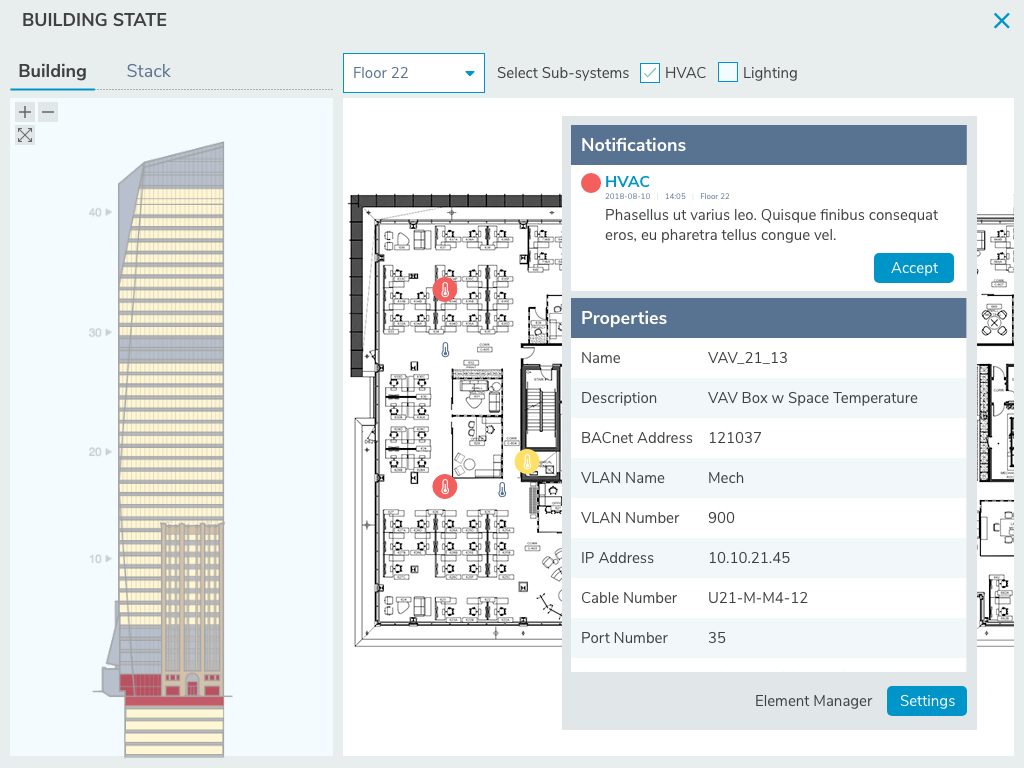Select the lower red thermometer alarm marker
Screen dimensions: 1024x768
coord(445,487)
